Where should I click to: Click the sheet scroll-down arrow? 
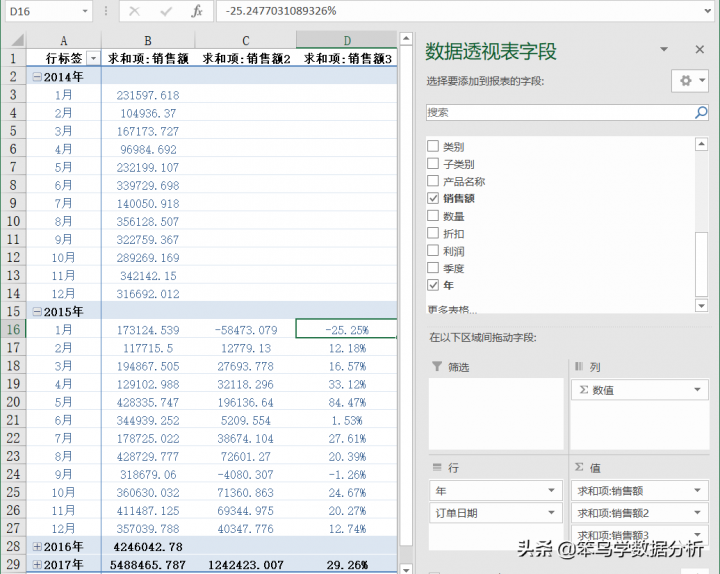coord(405,569)
